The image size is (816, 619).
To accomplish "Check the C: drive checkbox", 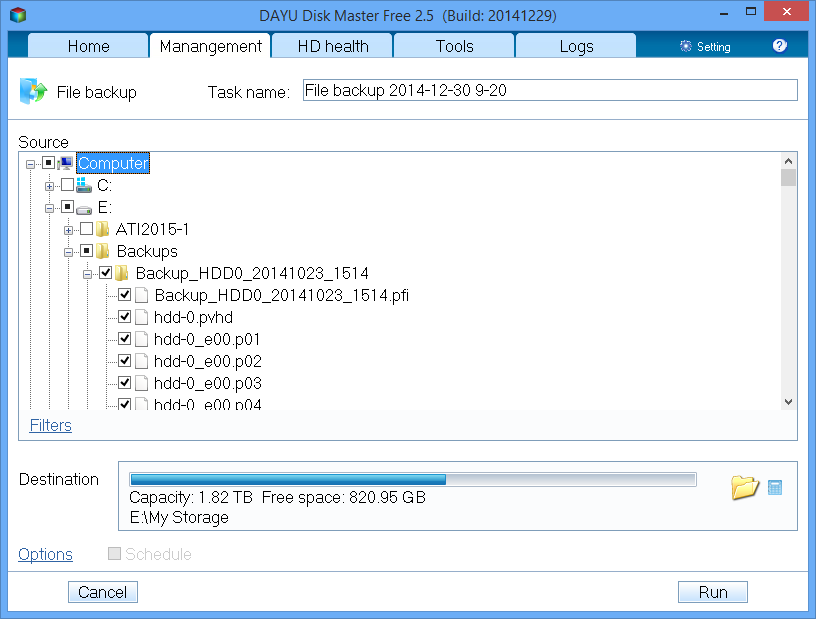I will coord(68,185).
